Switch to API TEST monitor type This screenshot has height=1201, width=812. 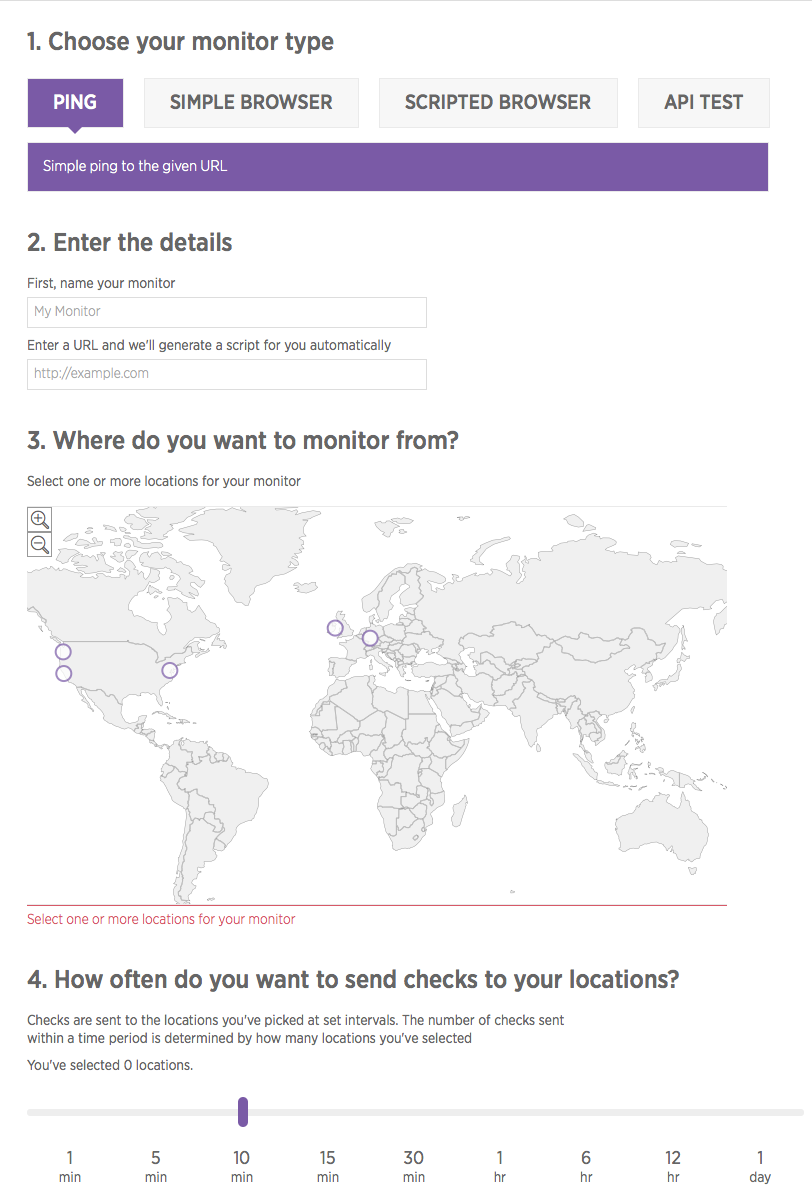click(704, 103)
